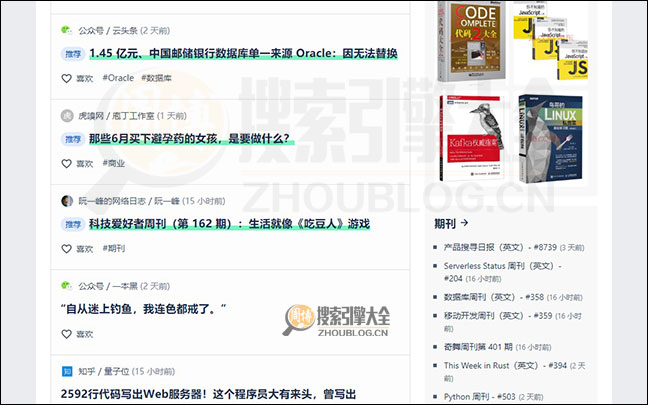Select the #数据库 tag
Screen dimensions: 648x405
(156, 78)
